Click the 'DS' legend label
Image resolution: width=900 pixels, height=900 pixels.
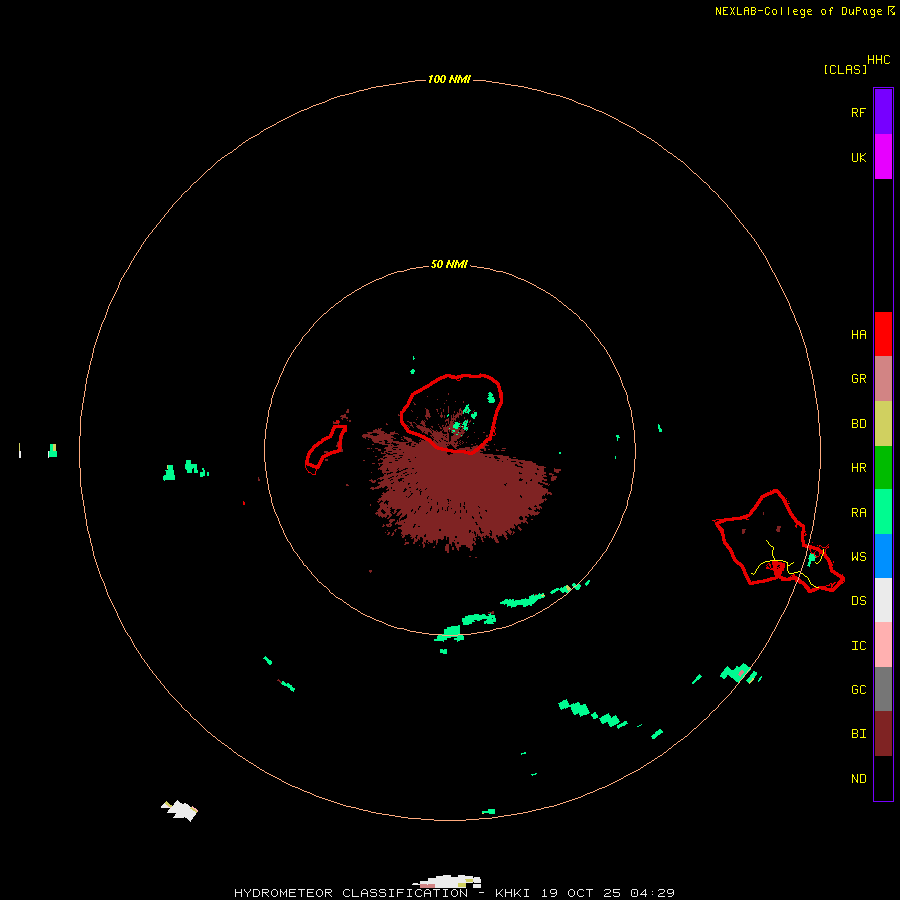[x=858, y=600]
